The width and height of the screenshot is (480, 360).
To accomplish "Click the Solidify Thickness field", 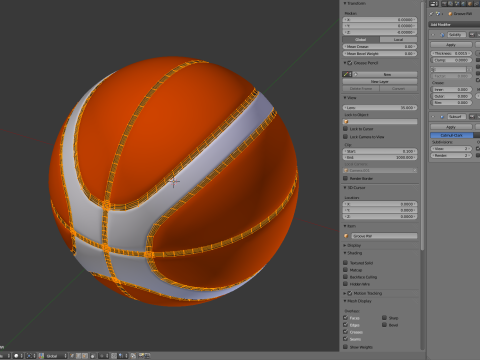I will (x=451, y=53).
